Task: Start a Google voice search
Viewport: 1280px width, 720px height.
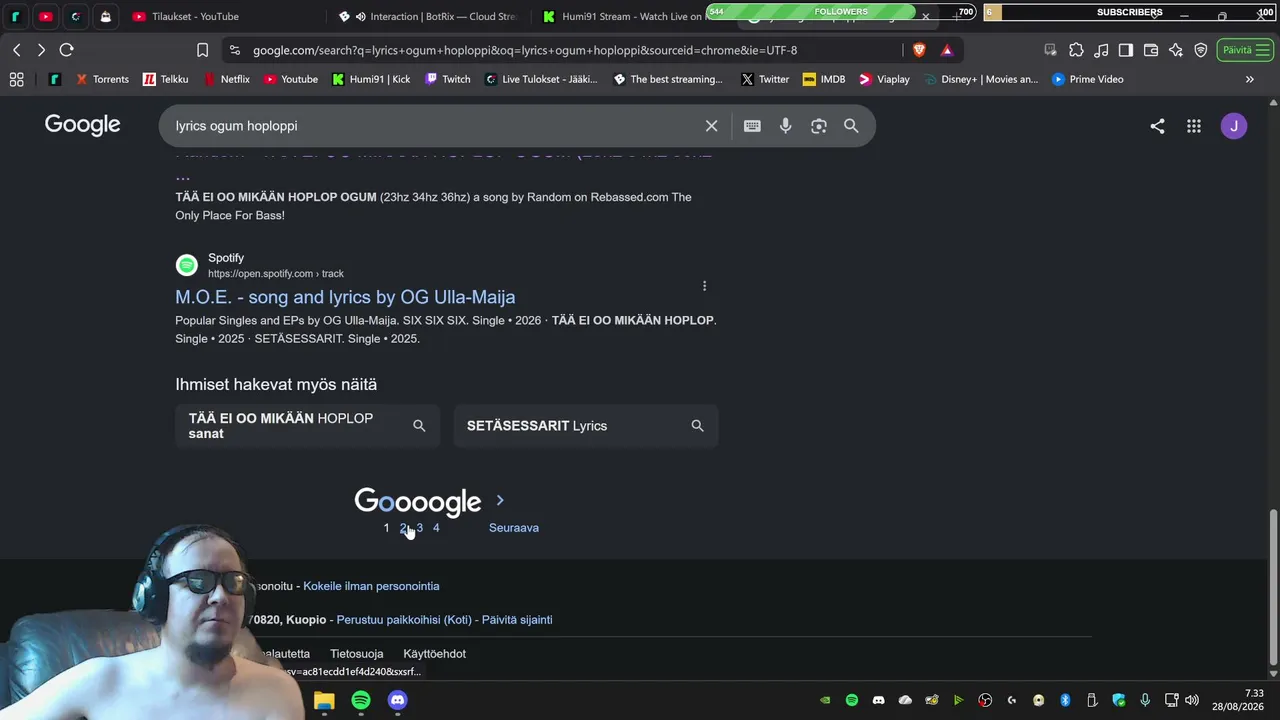Action: (x=786, y=126)
